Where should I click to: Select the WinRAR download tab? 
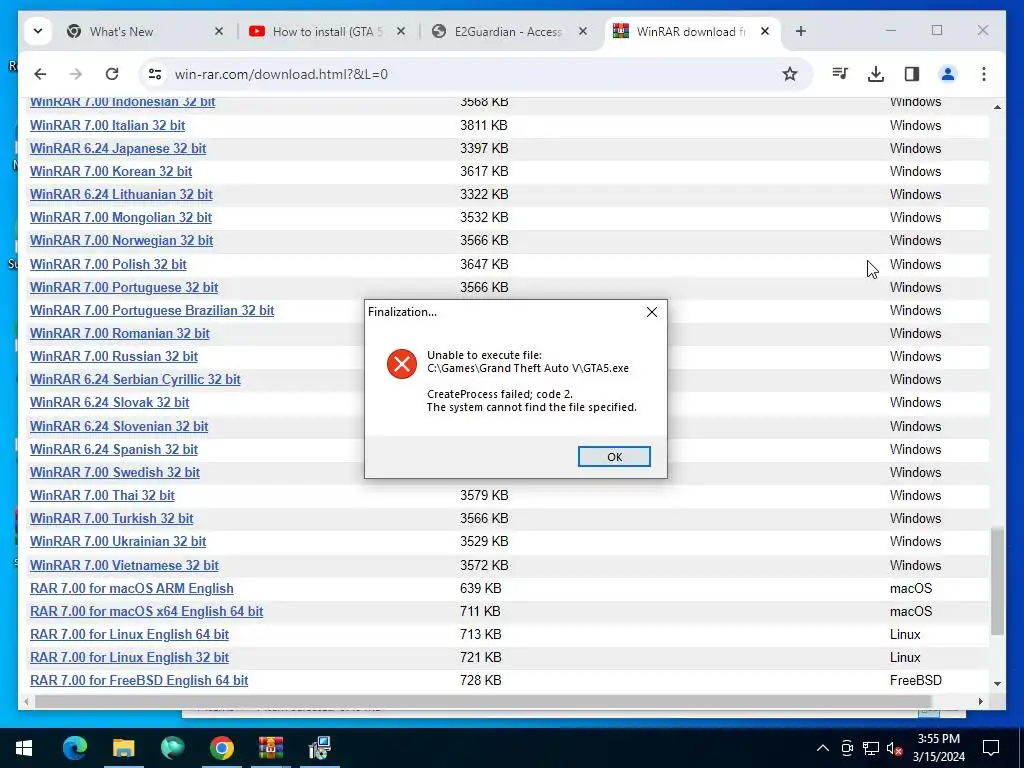(692, 31)
